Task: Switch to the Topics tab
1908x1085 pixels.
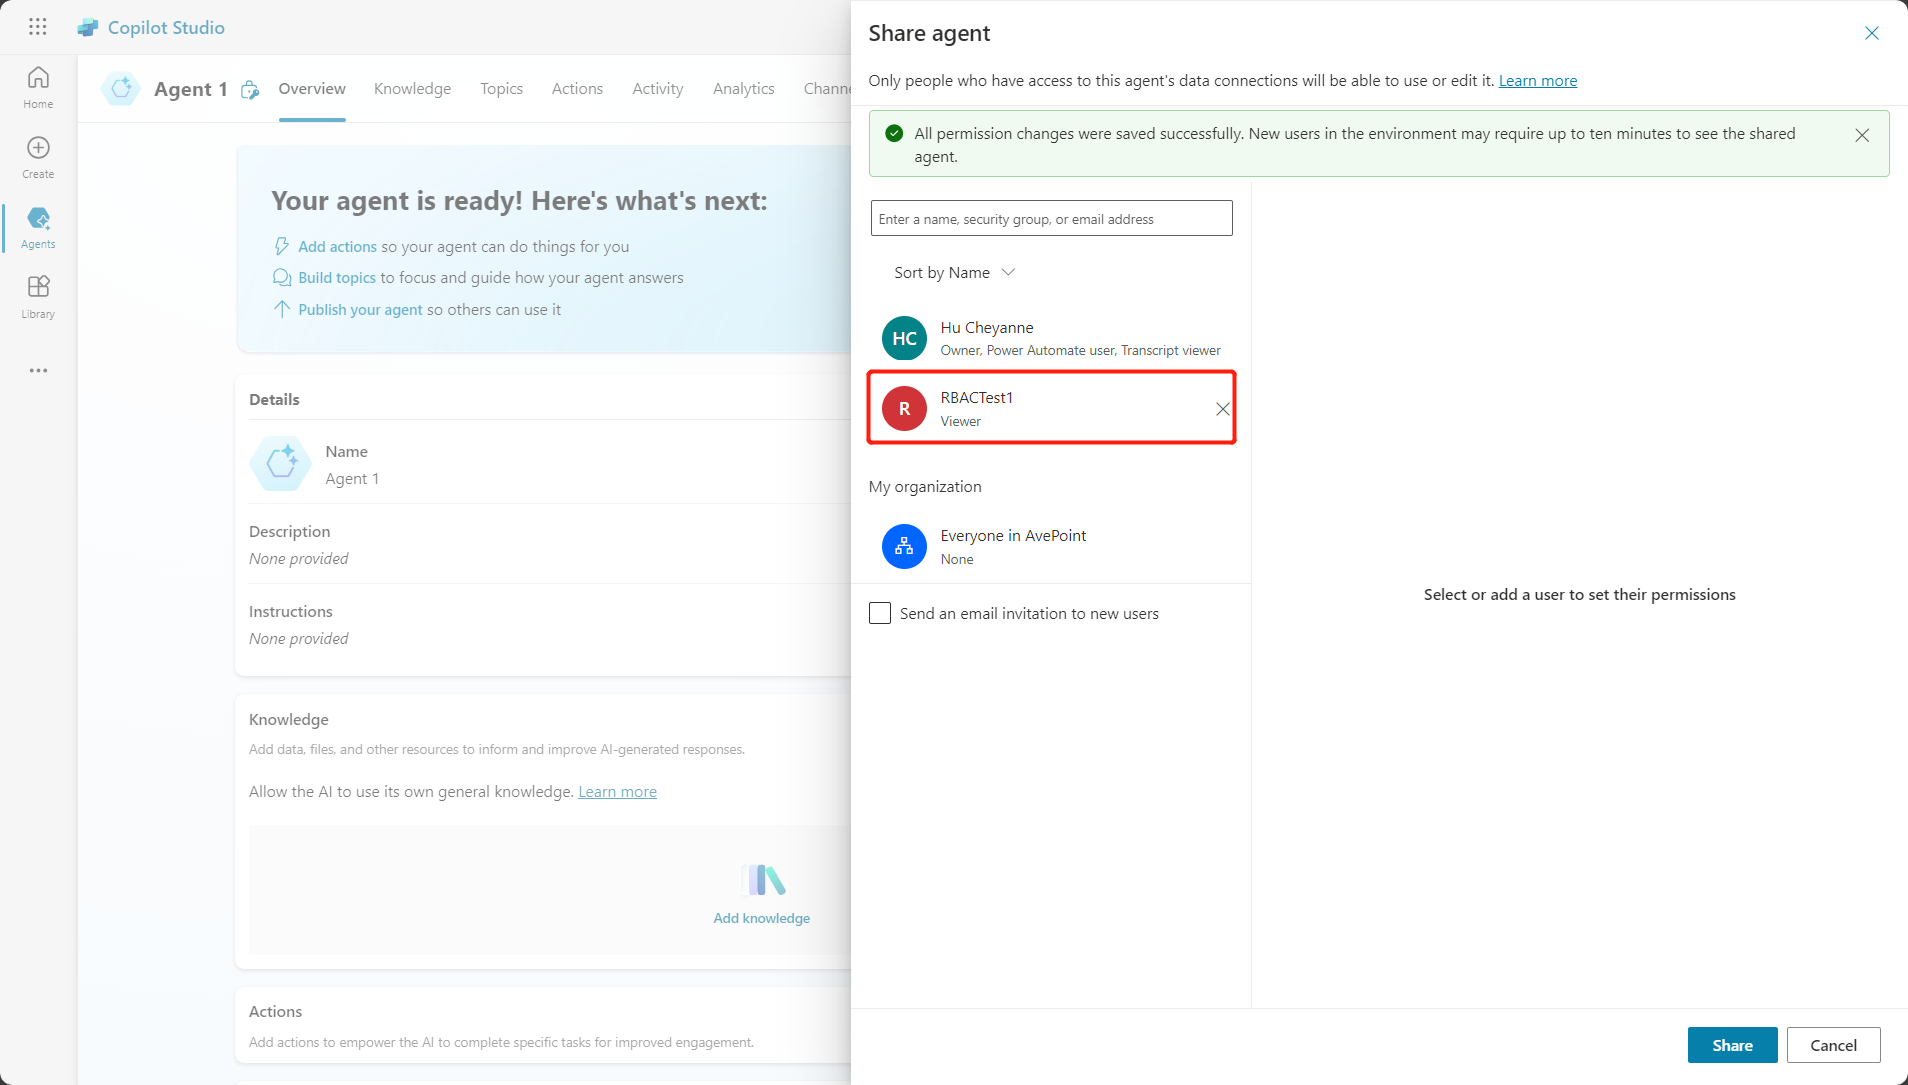Action: point(501,89)
